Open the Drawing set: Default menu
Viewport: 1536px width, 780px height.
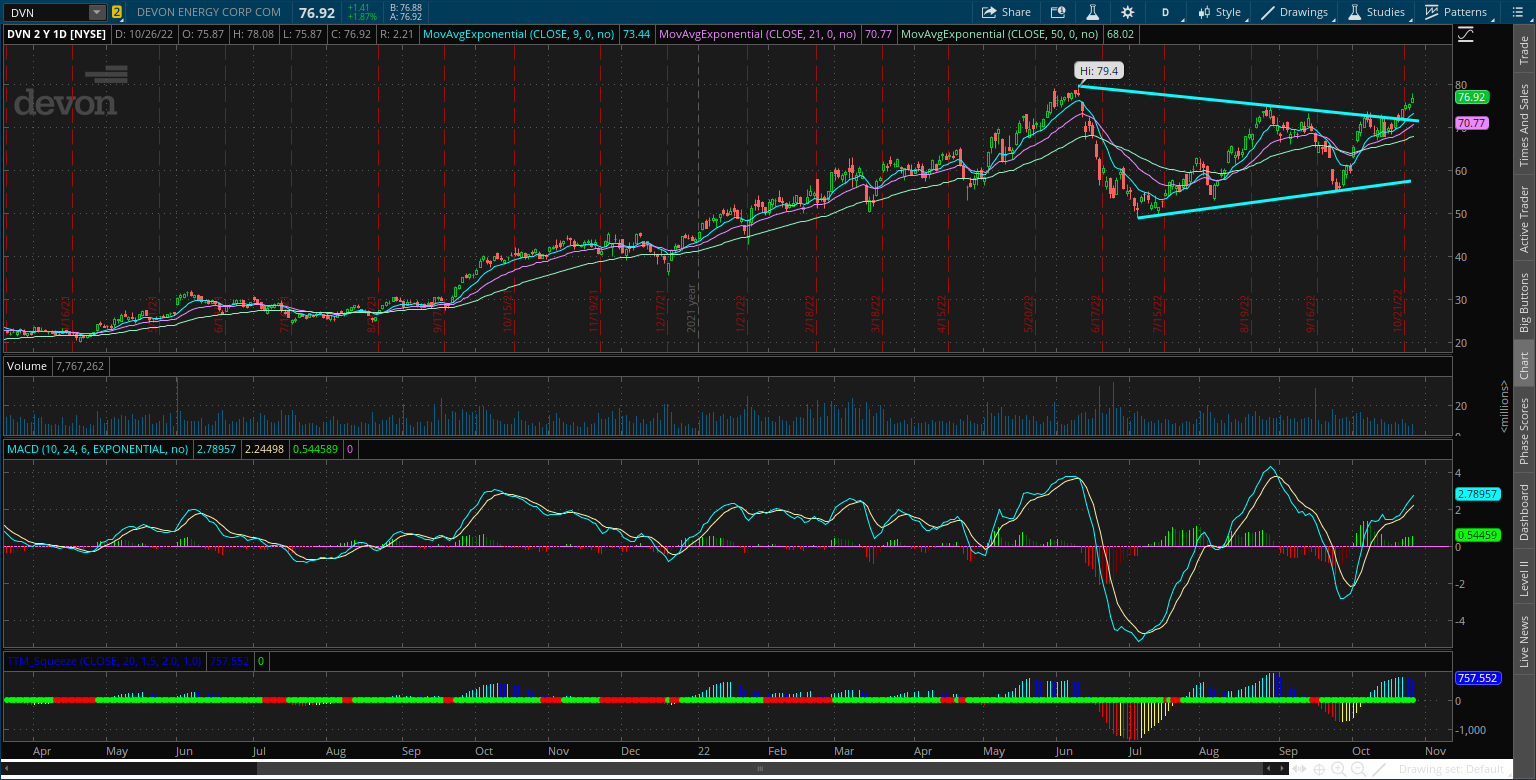1451,769
